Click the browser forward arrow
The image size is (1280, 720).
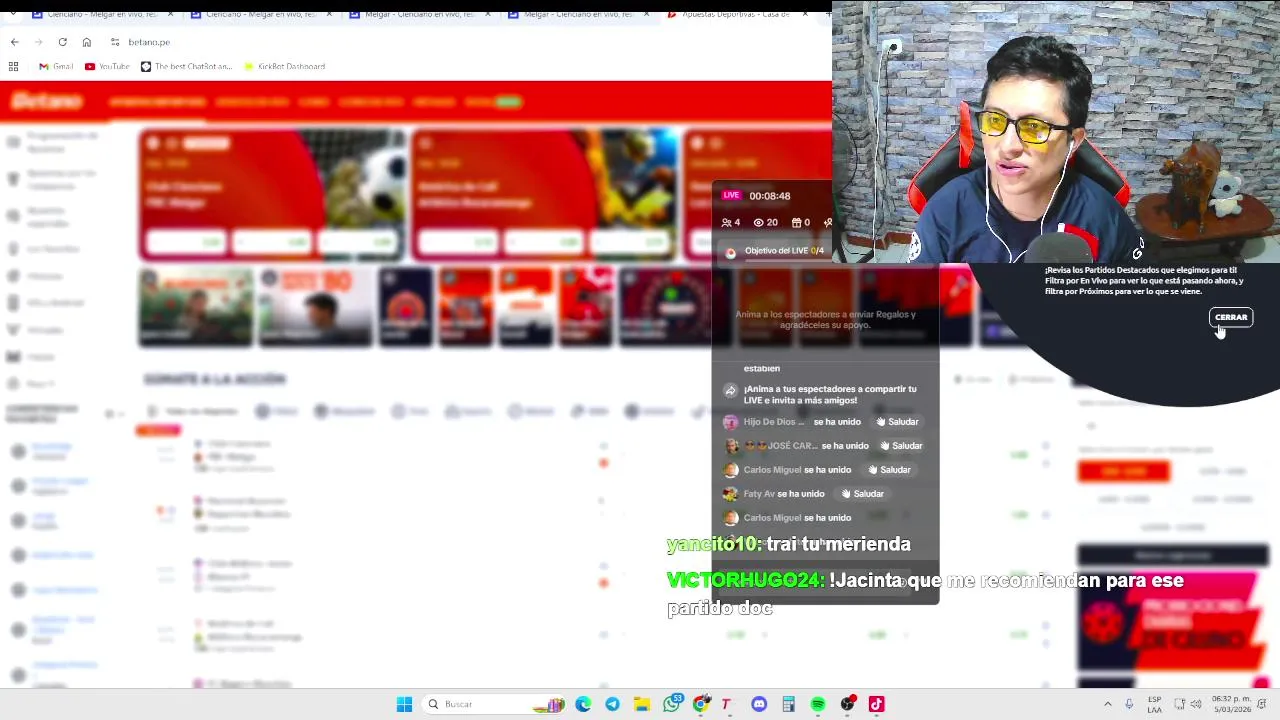[38, 42]
